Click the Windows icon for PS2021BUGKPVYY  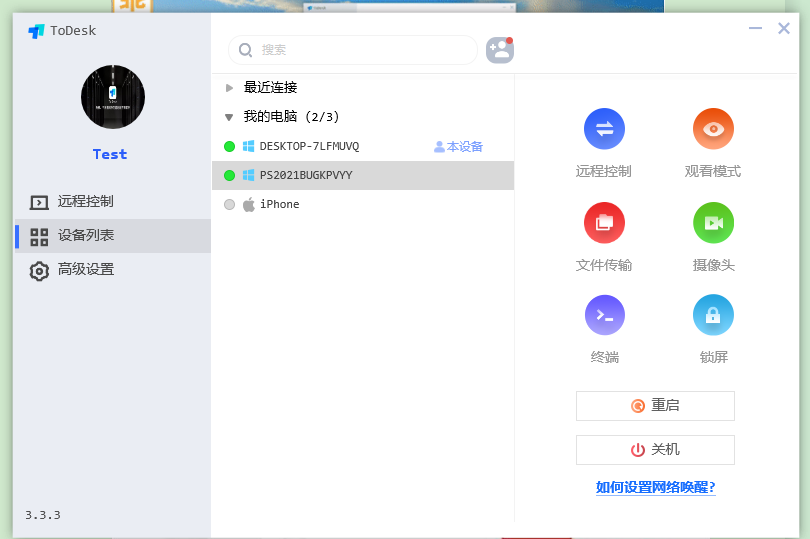248,175
